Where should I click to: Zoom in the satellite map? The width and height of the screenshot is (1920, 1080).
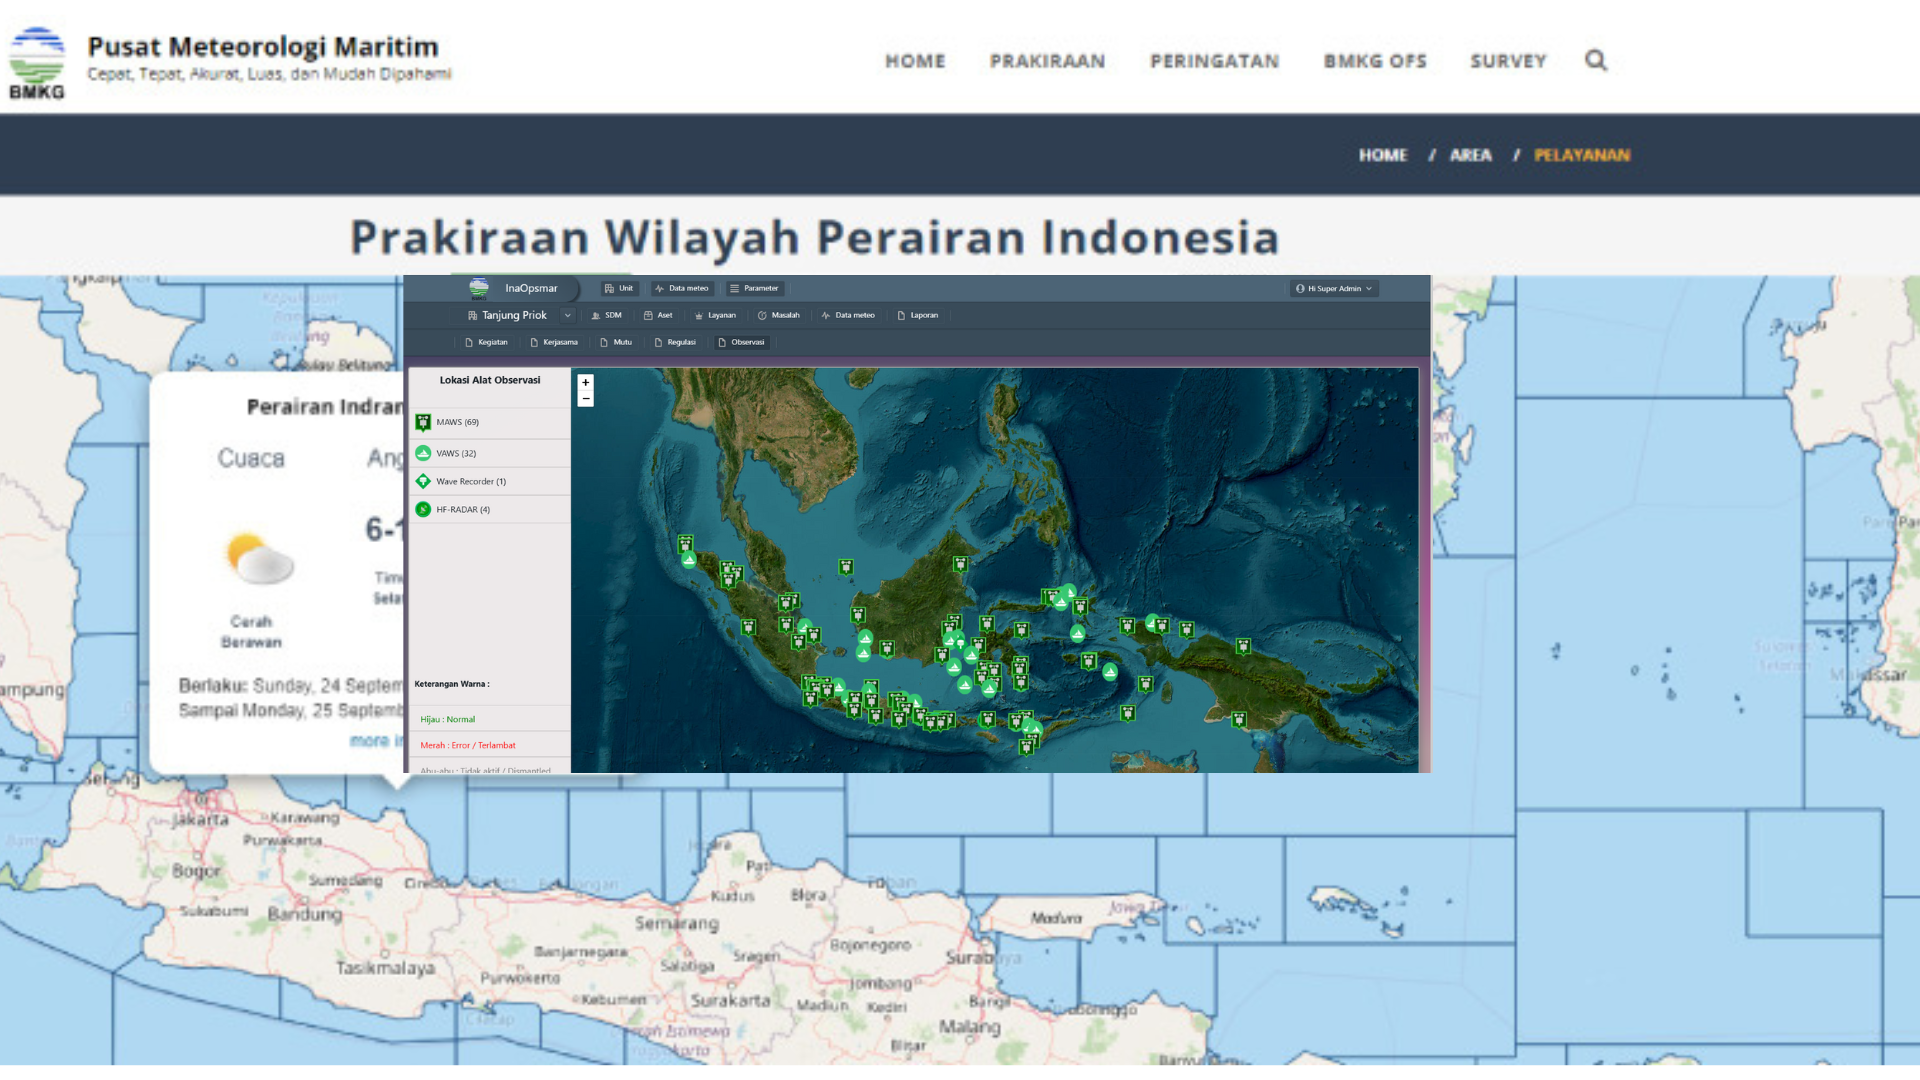tap(586, 382)
